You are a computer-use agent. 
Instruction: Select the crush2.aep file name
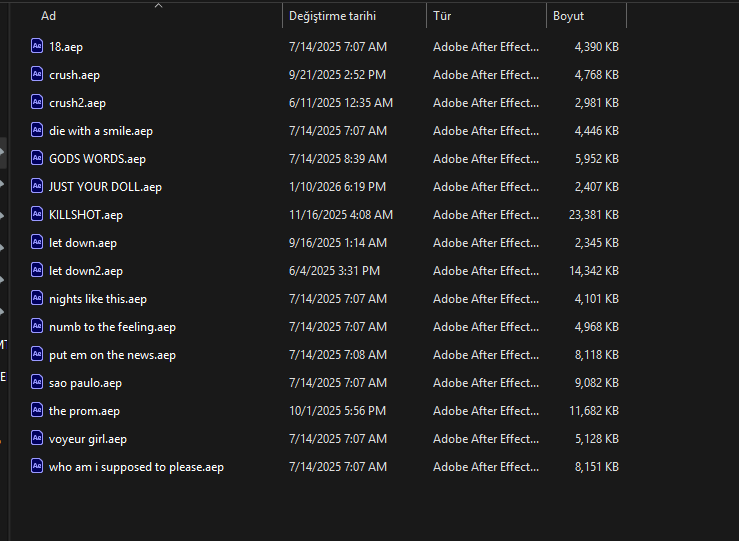tap(77, 103)
